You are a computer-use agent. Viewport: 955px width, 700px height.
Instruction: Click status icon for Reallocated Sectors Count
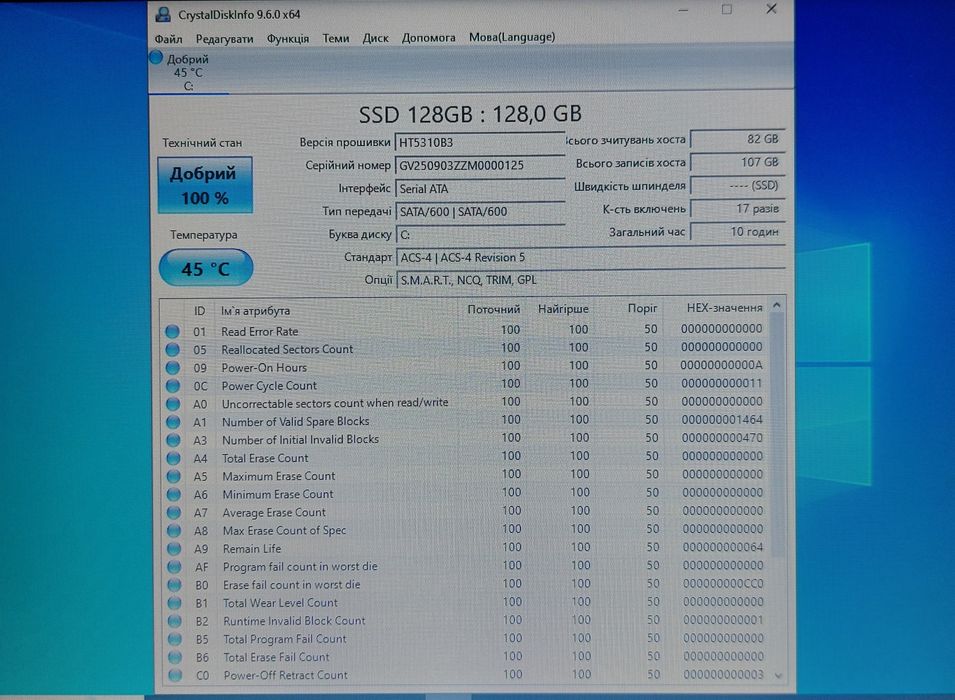pos(172,350)
